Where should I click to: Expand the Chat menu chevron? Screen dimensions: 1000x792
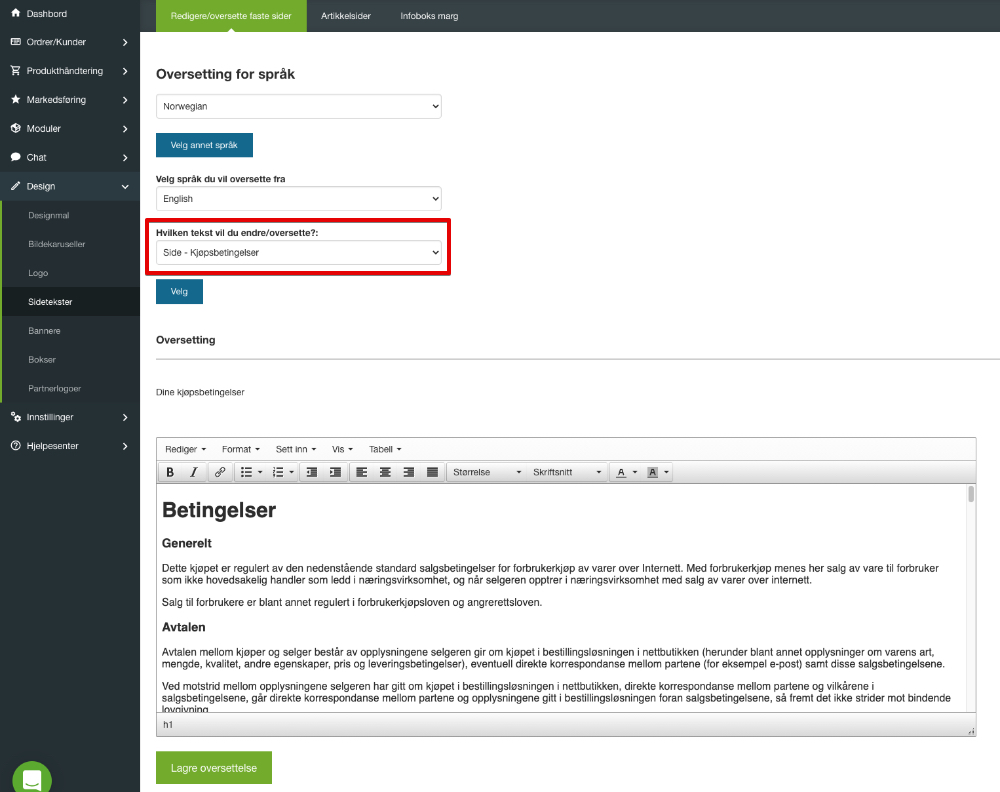click(x=125, y=158)
